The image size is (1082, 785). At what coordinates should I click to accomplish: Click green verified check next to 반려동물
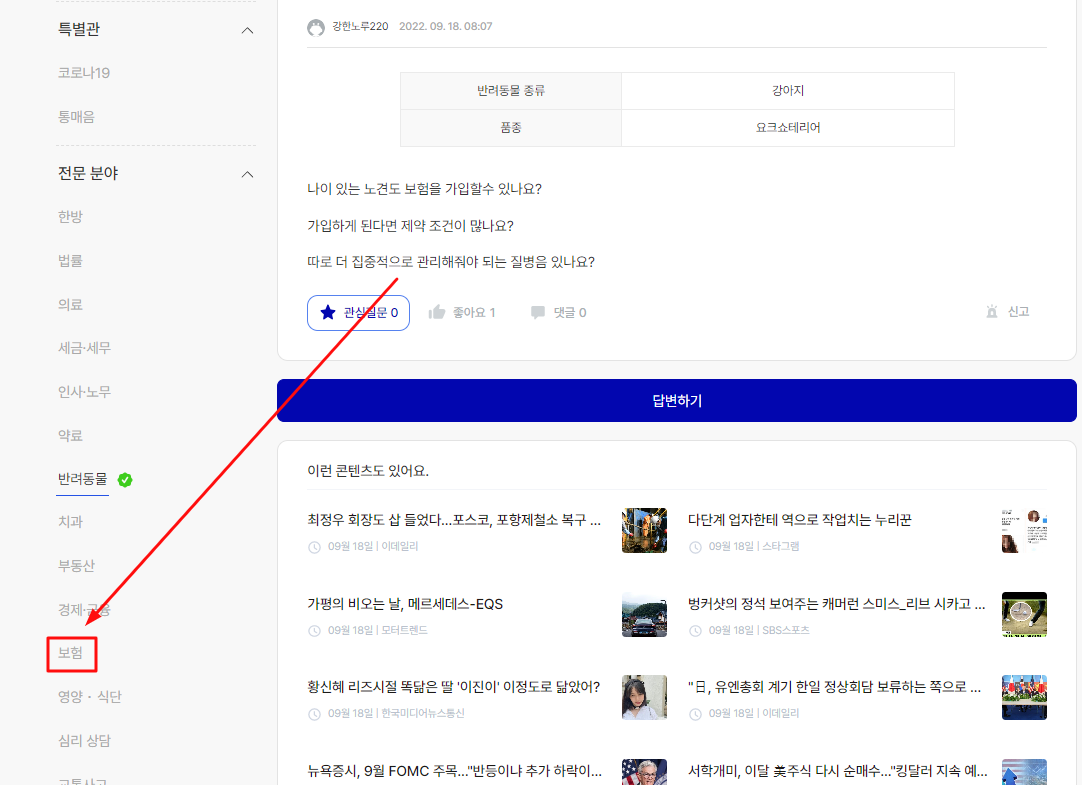point(125,480)
